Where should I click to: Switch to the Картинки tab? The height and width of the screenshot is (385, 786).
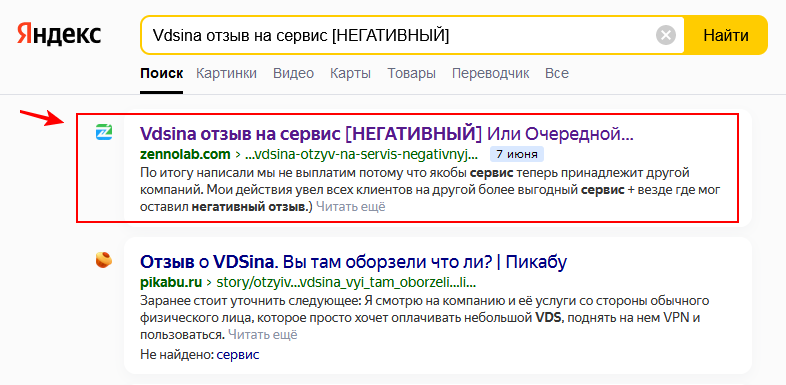coord(226,74)
